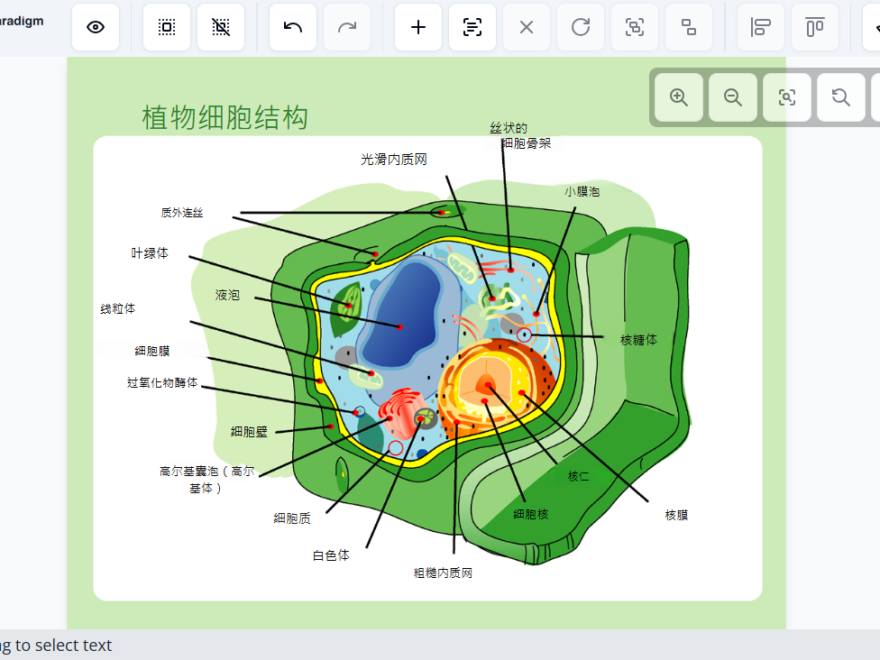Apply top alignment from the toolbar
880x660 pixels.
pyautogui.click(x=815, y=27)
